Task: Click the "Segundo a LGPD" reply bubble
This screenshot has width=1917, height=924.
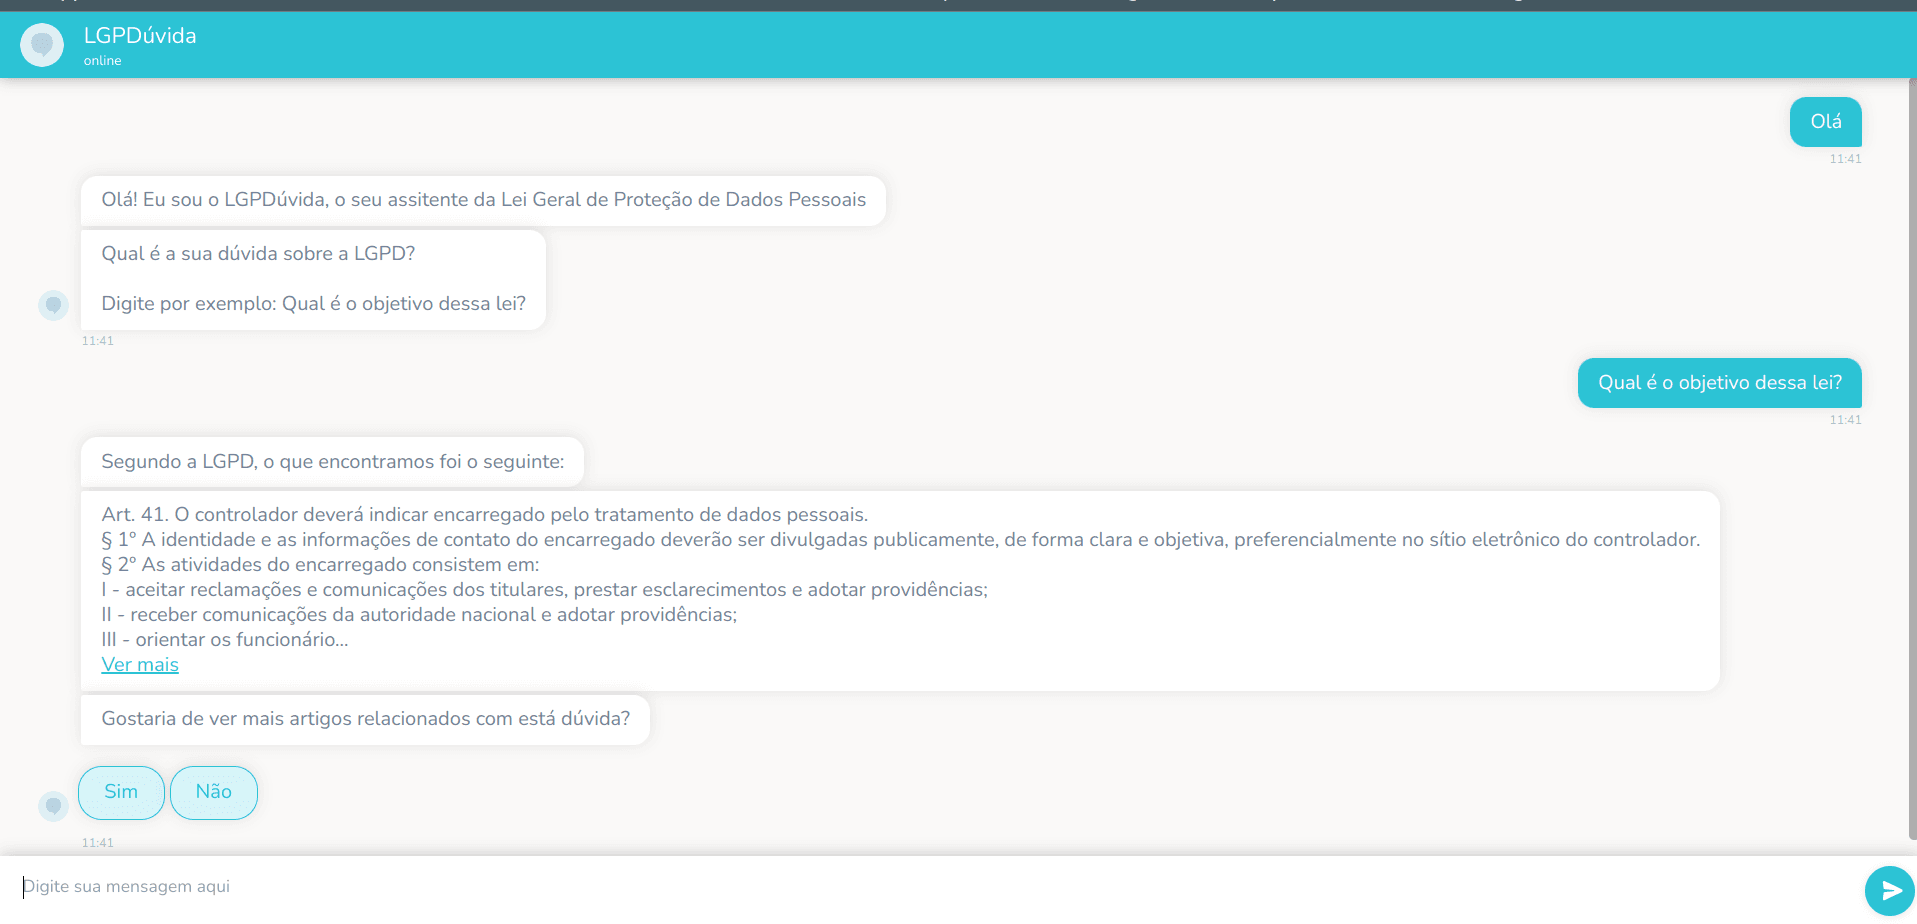Action: tap(332, 462)
